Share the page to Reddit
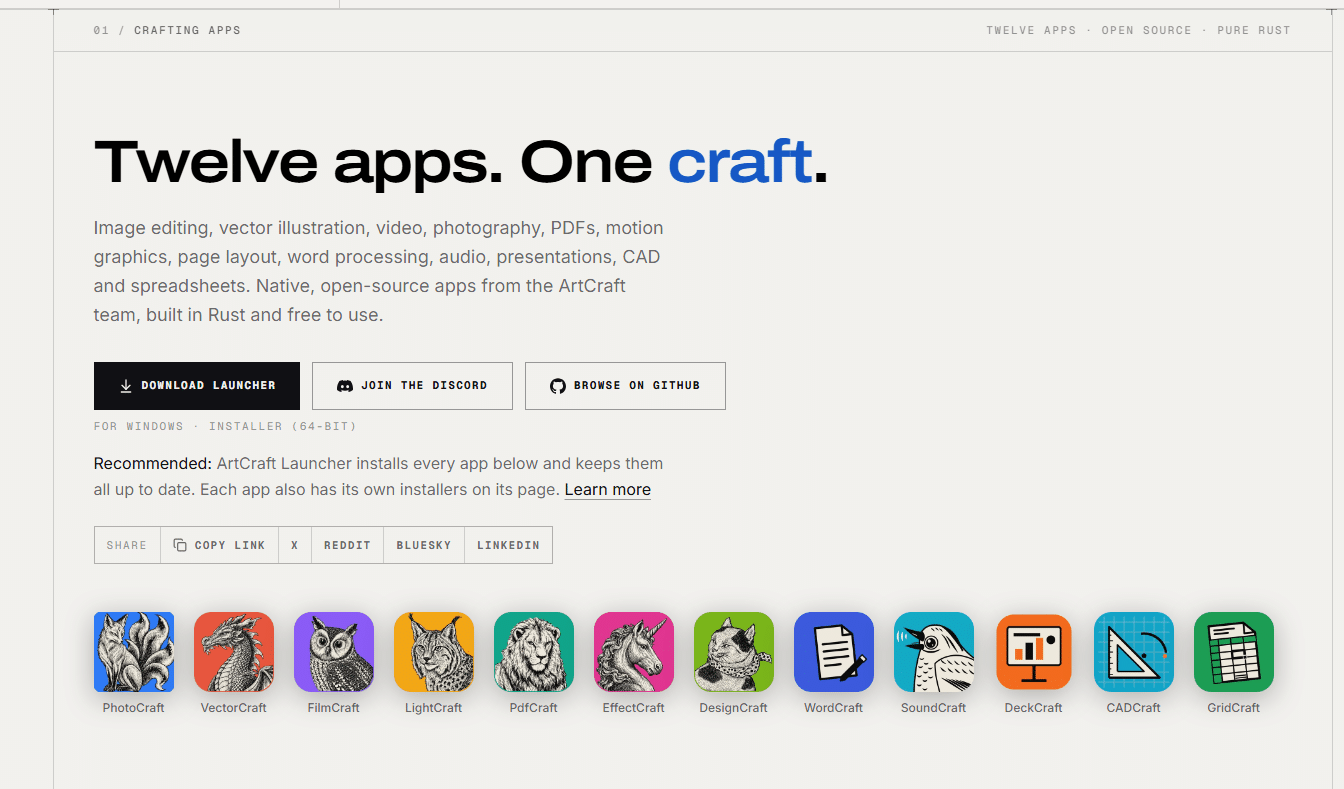 (347, 545)
